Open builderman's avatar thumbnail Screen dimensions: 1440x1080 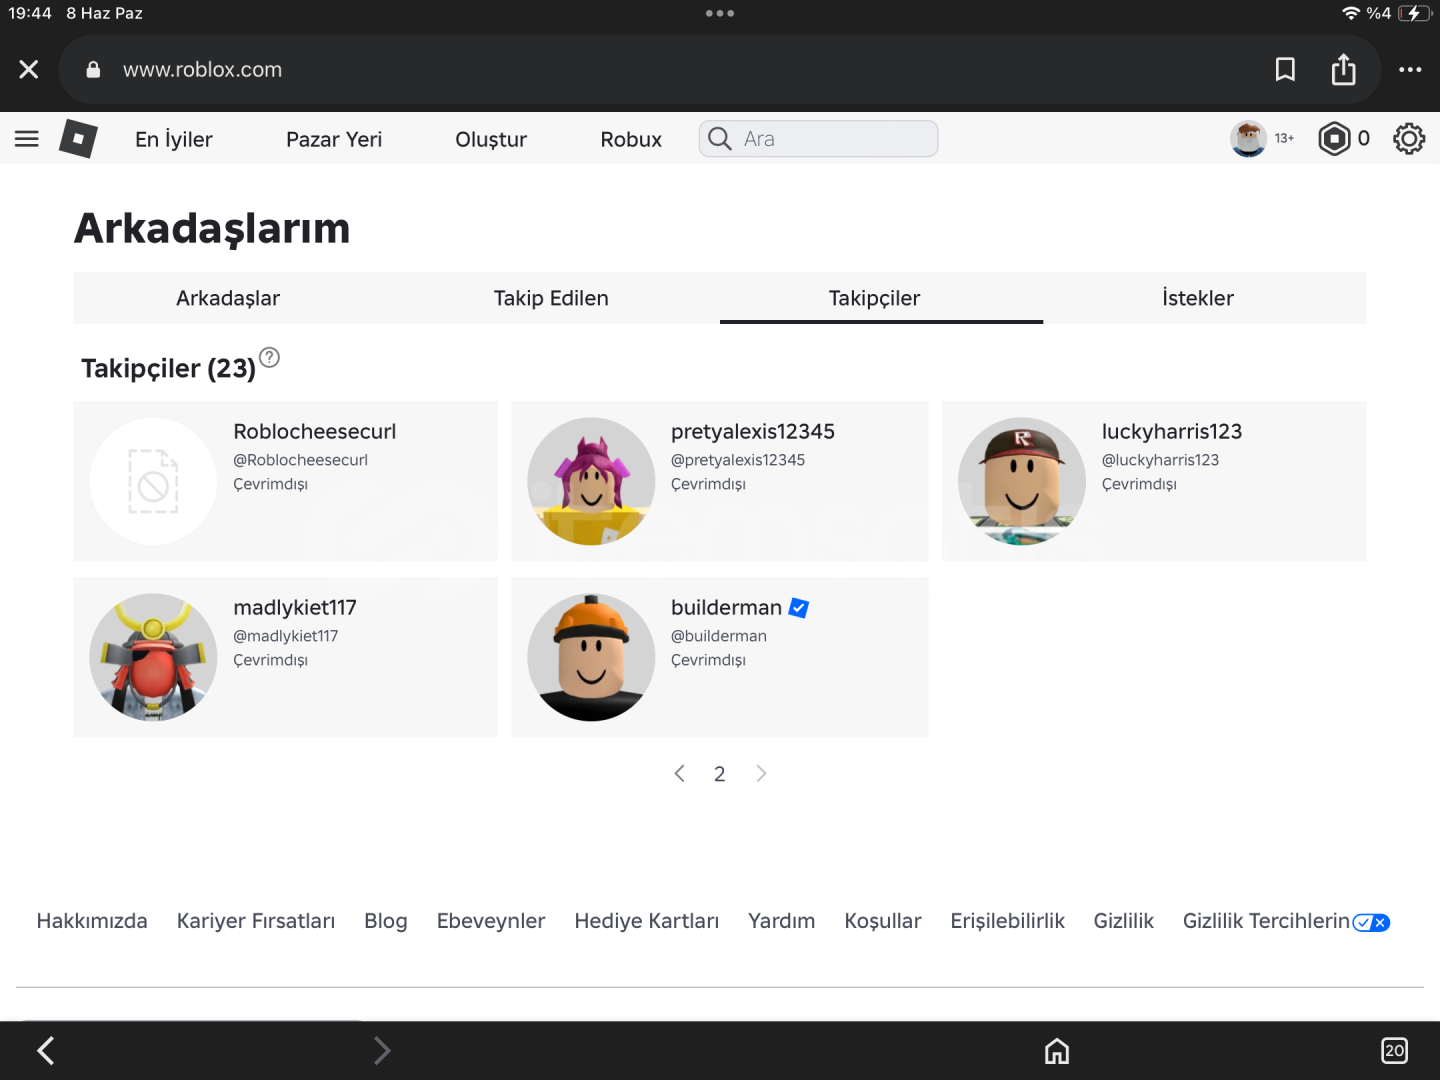(591, 657)
